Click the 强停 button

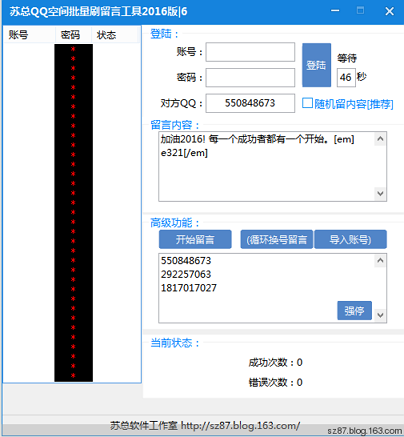pos(354,311)
